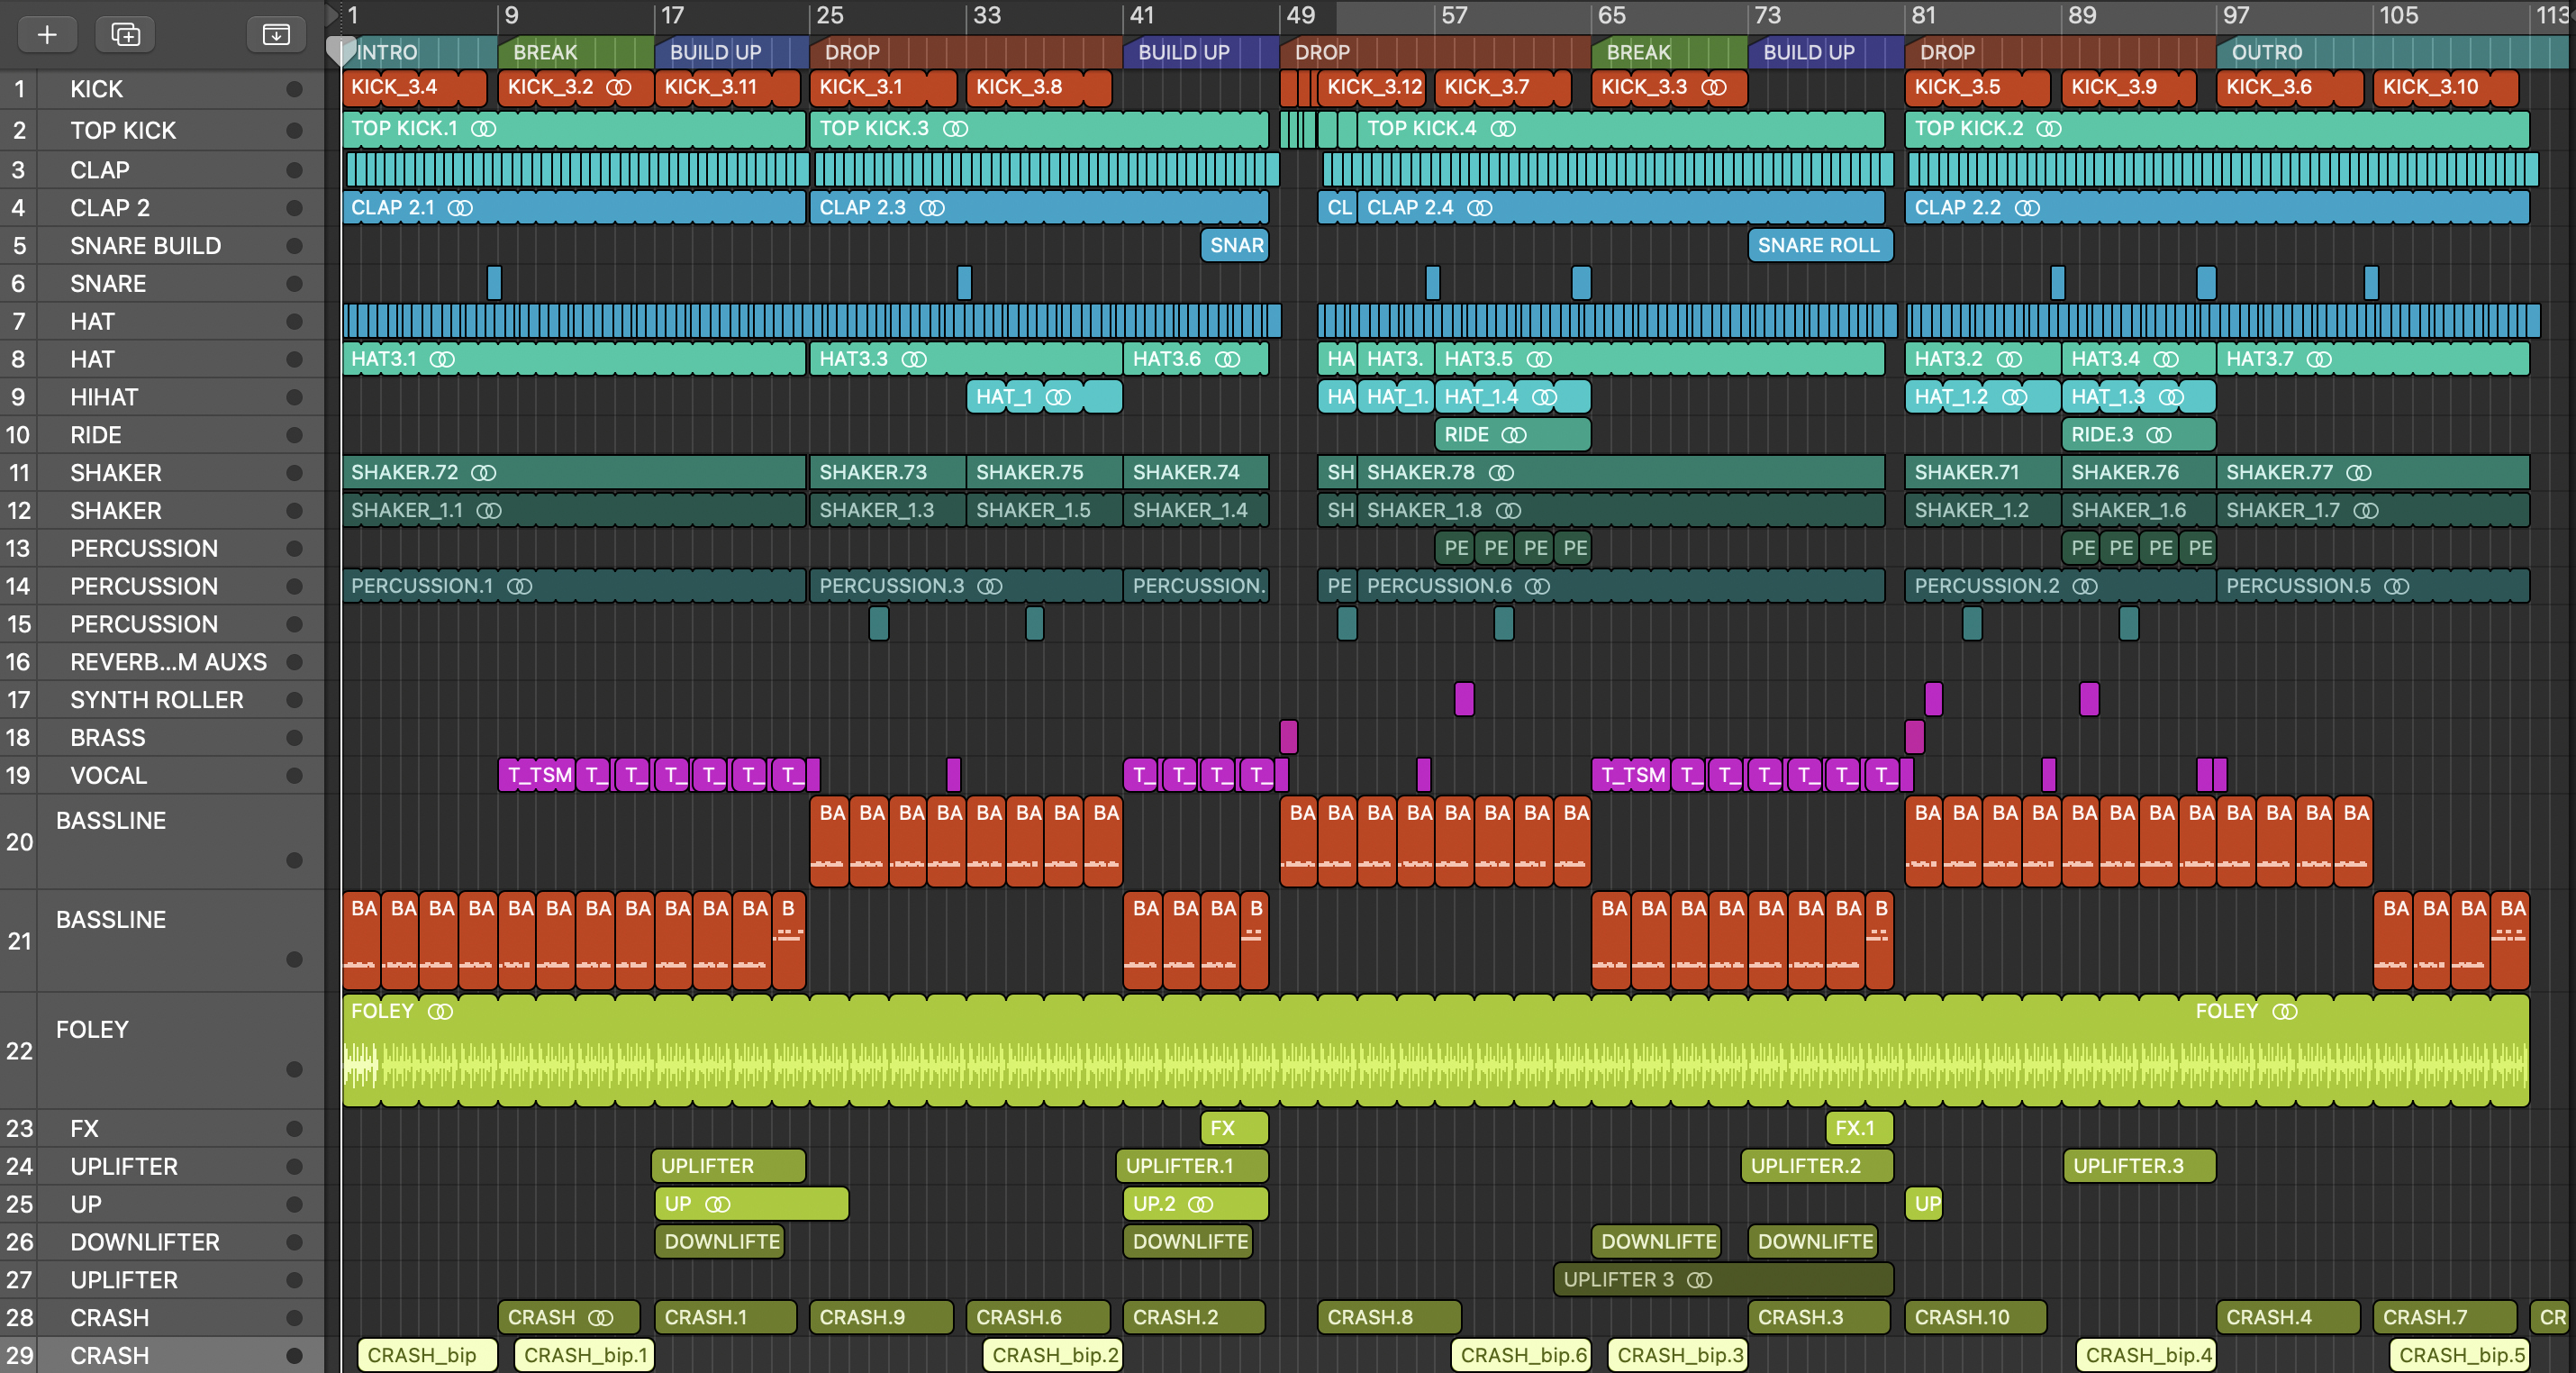Screen dimensions: 2576x1373
Task: Toggle the dot button on SNARE BUILD track
Action: coord(294,246)
